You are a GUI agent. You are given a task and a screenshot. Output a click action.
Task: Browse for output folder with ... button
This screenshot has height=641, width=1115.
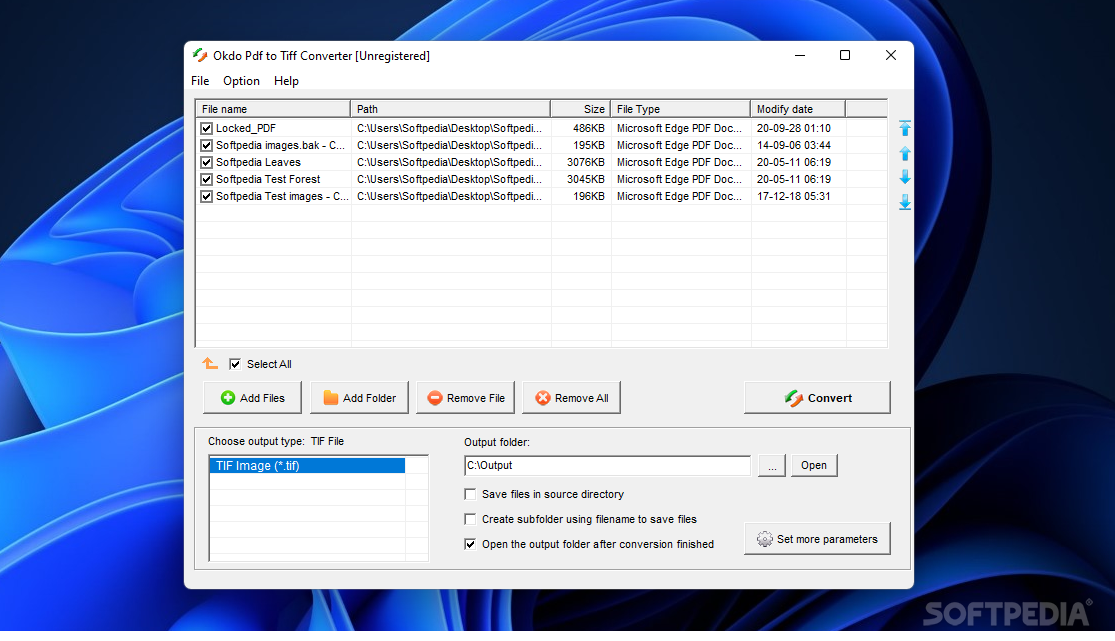pos(772,465)
